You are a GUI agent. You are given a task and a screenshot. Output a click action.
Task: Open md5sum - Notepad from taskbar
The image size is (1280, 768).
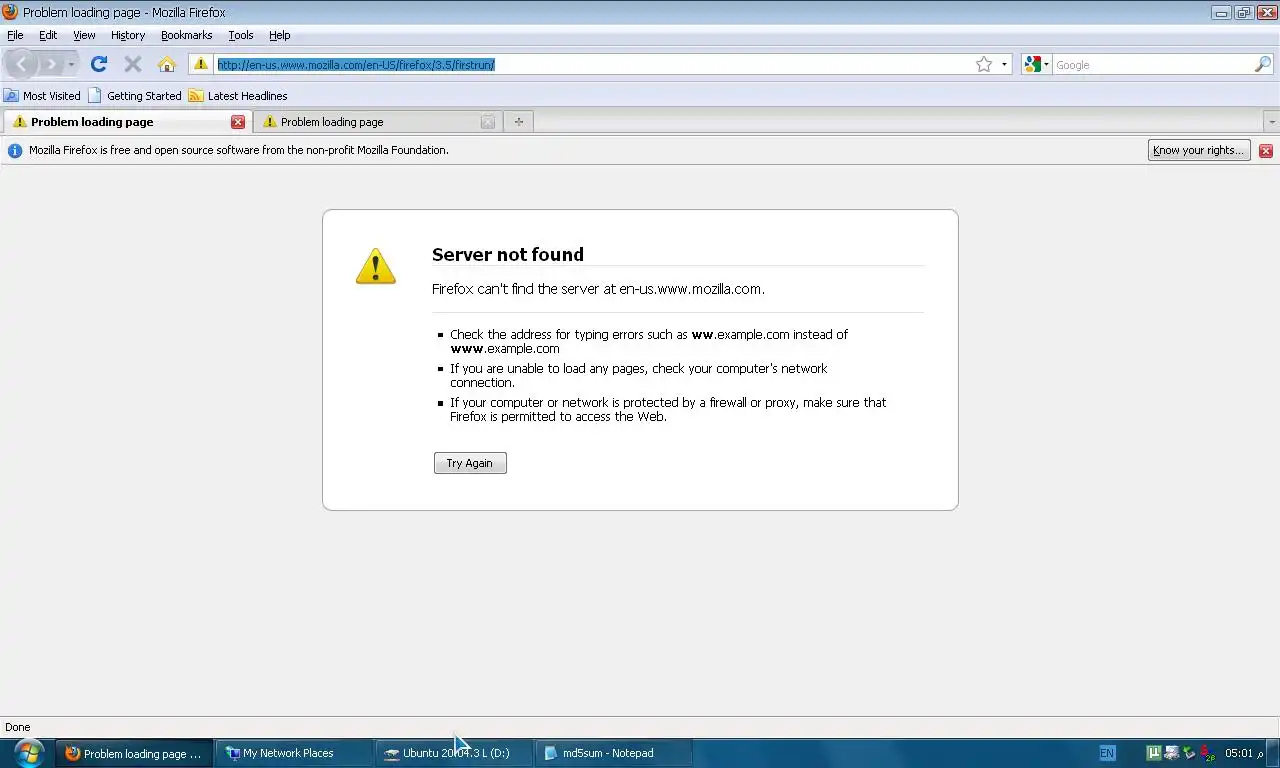tap(615, 753)
